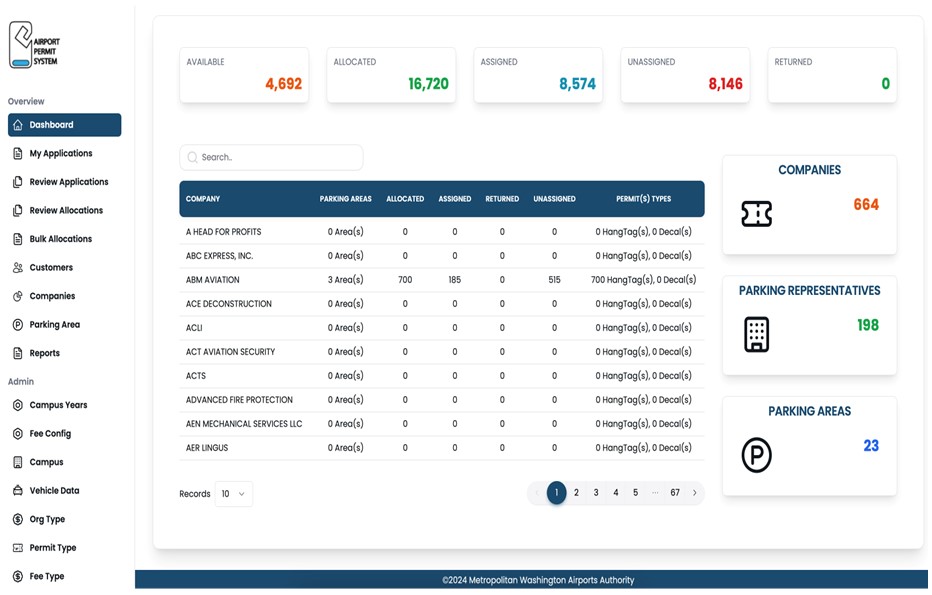Click the Bulk Allocations icon

18,239
